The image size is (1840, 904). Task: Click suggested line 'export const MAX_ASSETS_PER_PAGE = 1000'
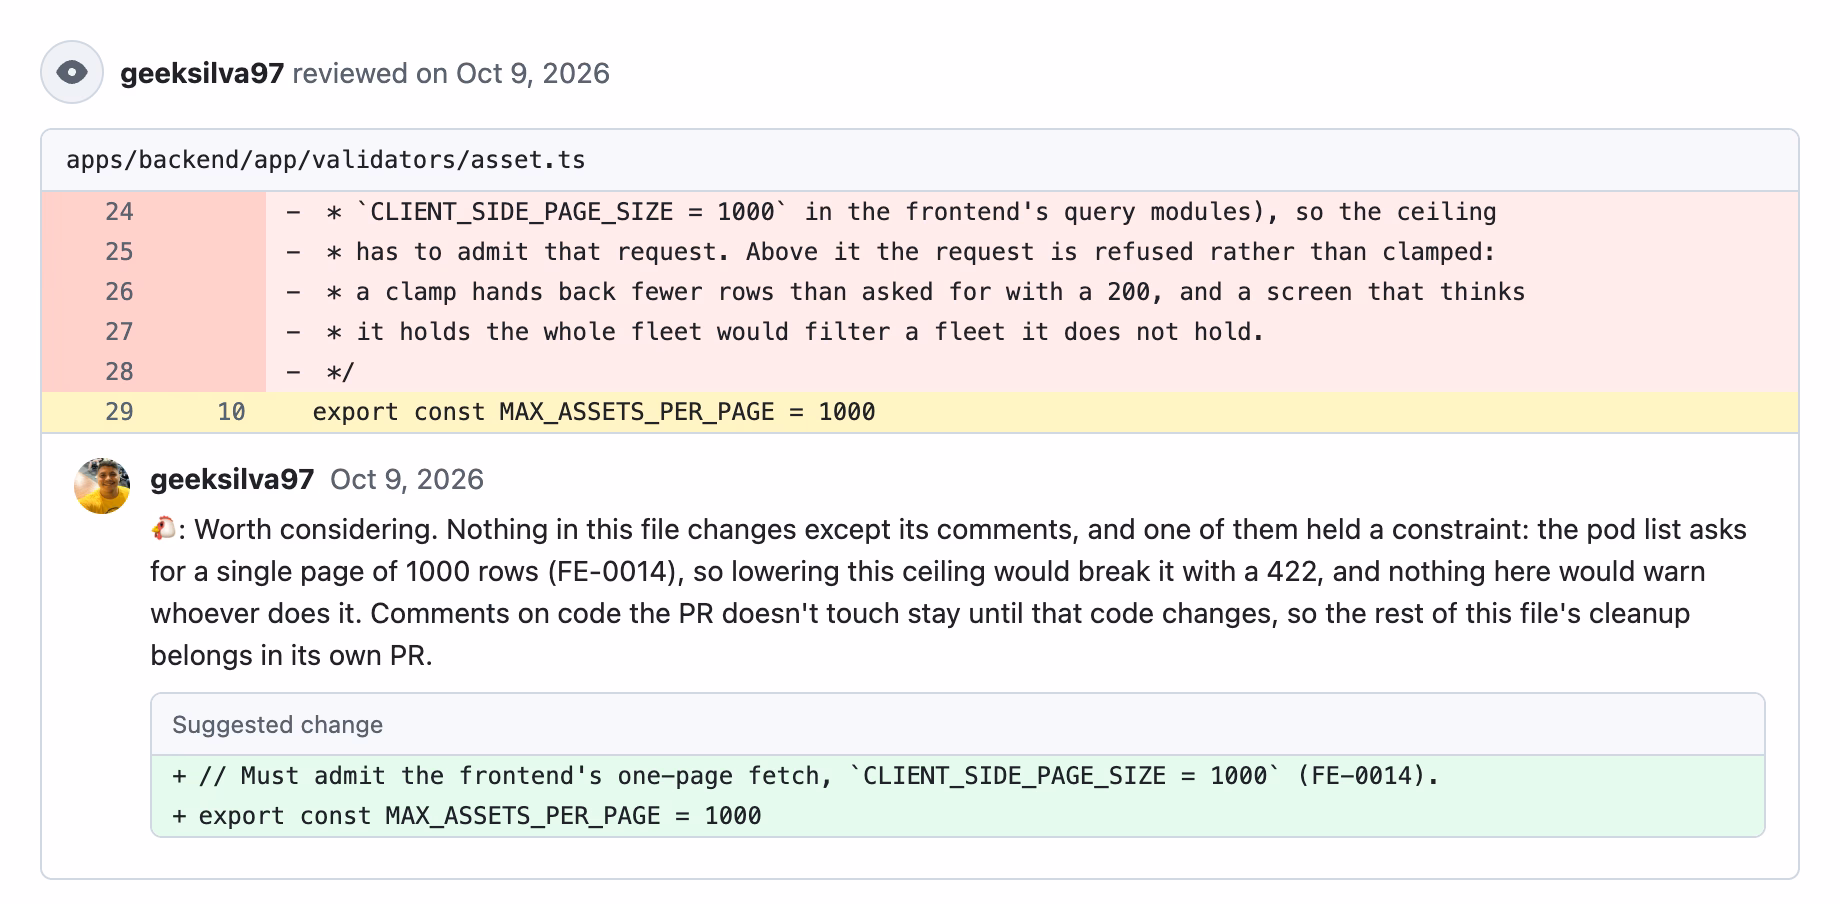pos(958,816)
